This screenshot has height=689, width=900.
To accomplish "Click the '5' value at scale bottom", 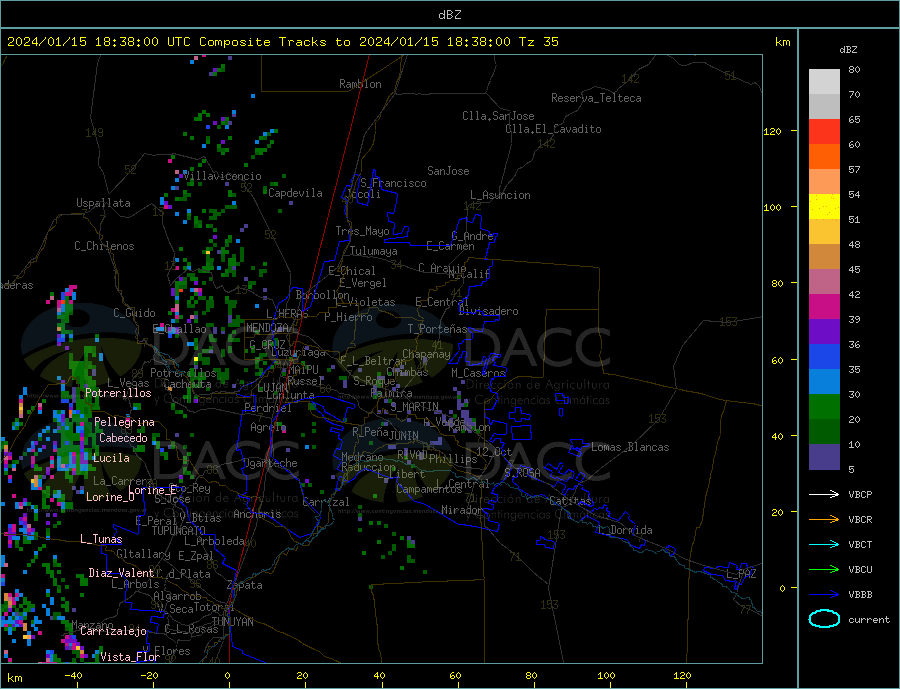I will [x=851, y=469].
